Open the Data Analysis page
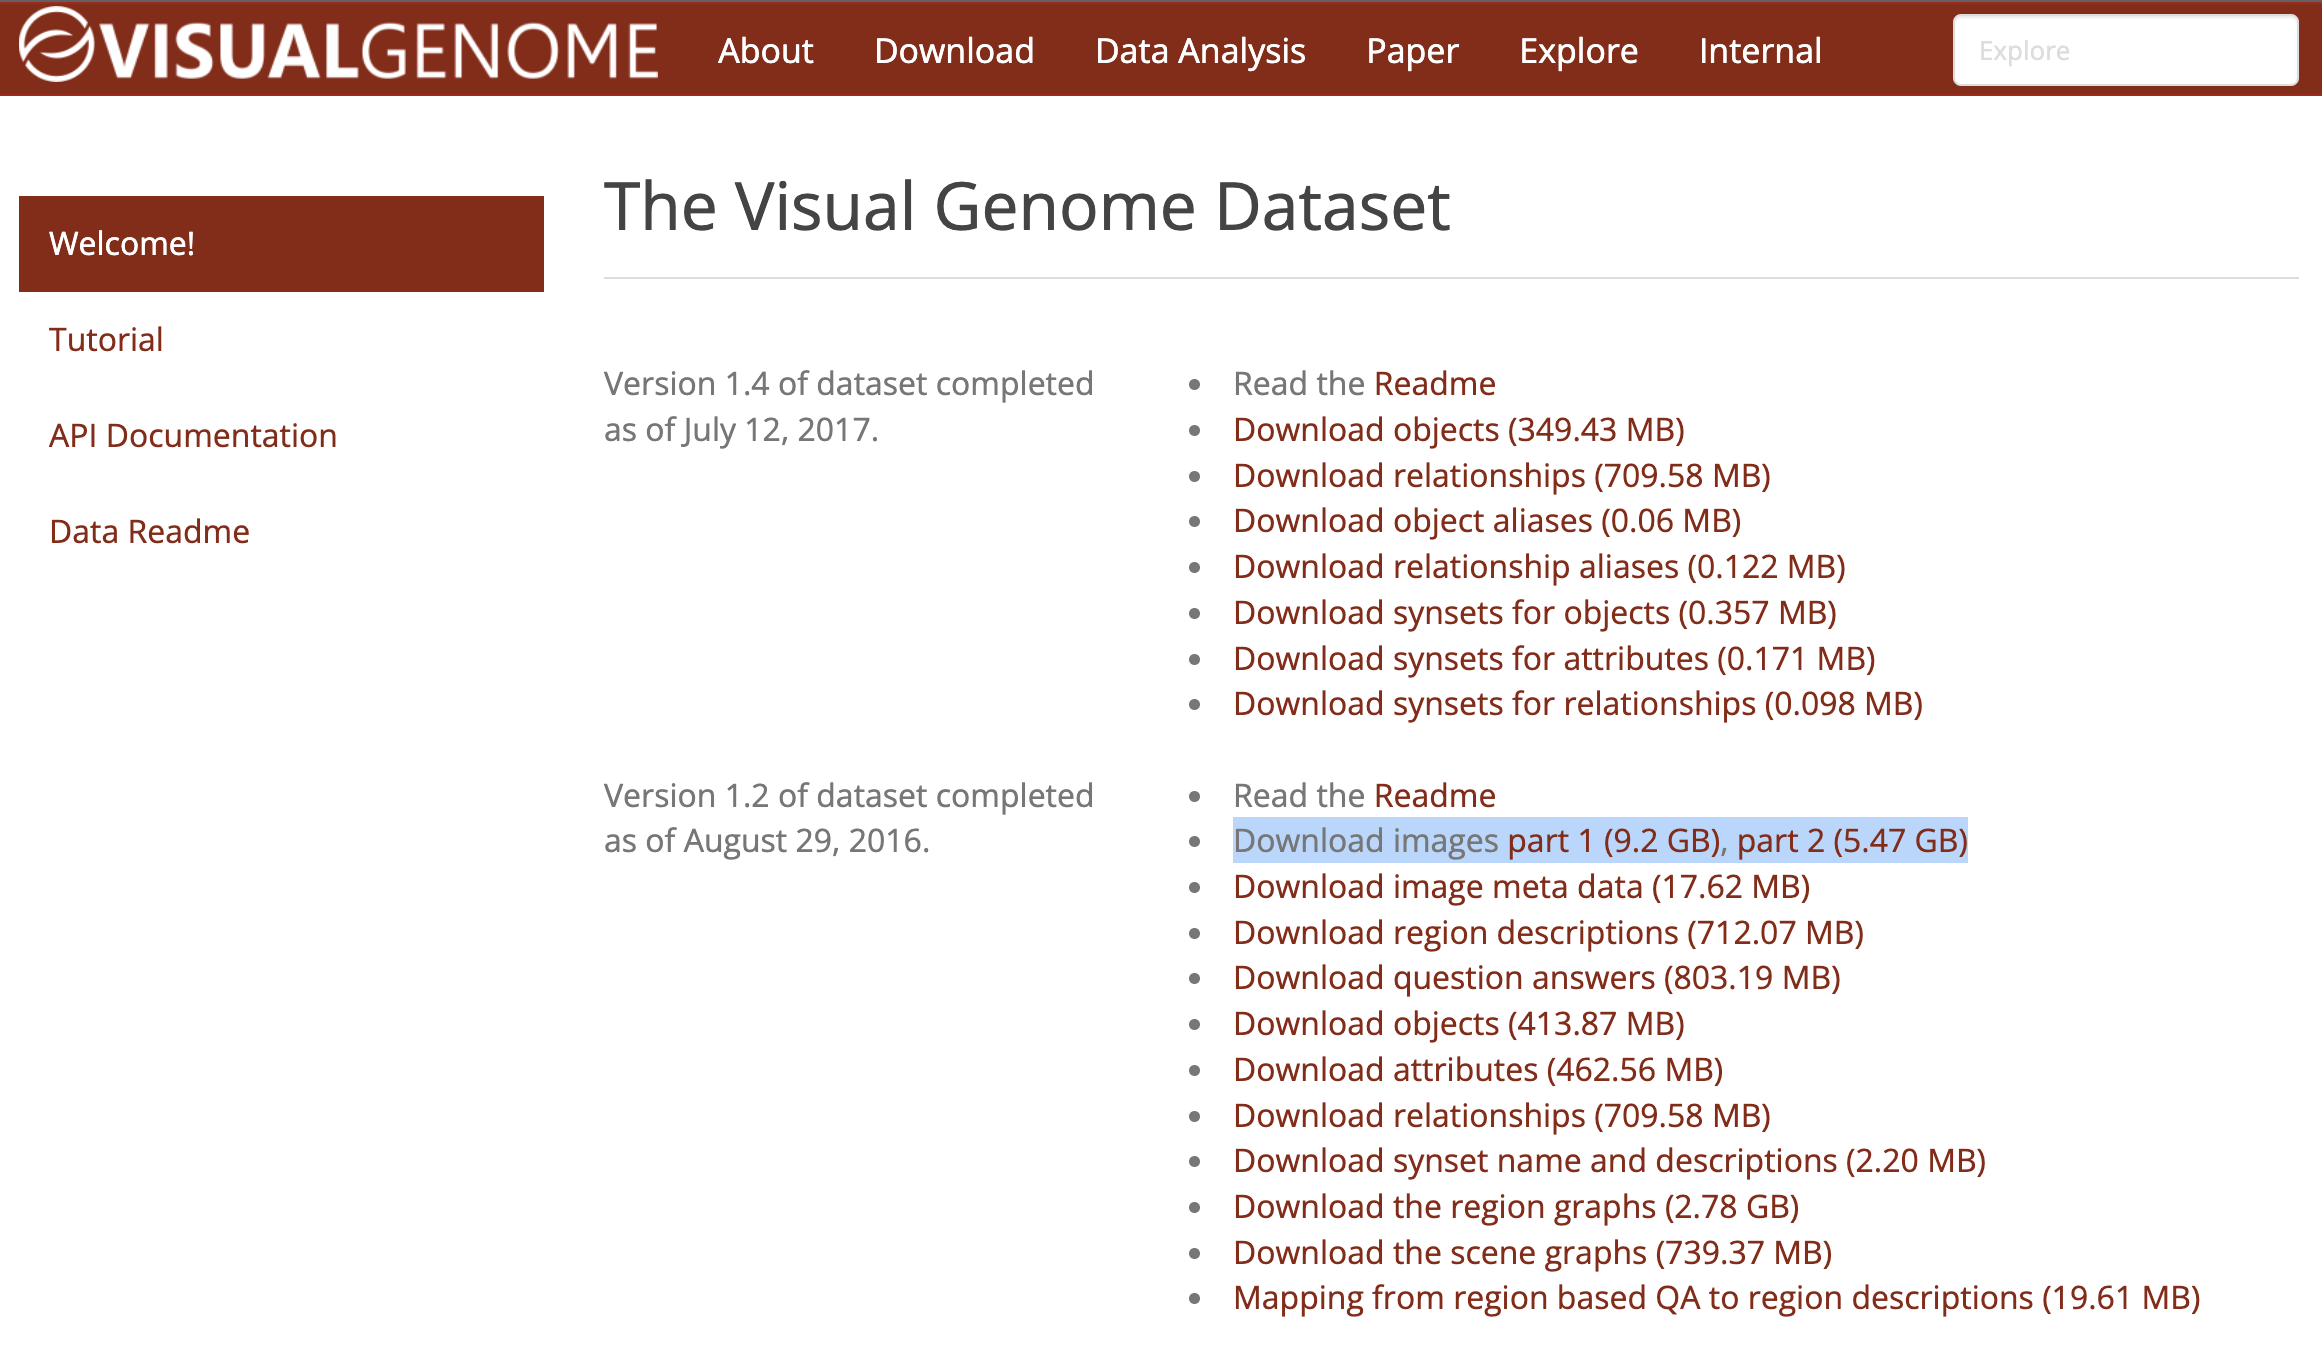2322x1350 pixels. point(1199,50)
